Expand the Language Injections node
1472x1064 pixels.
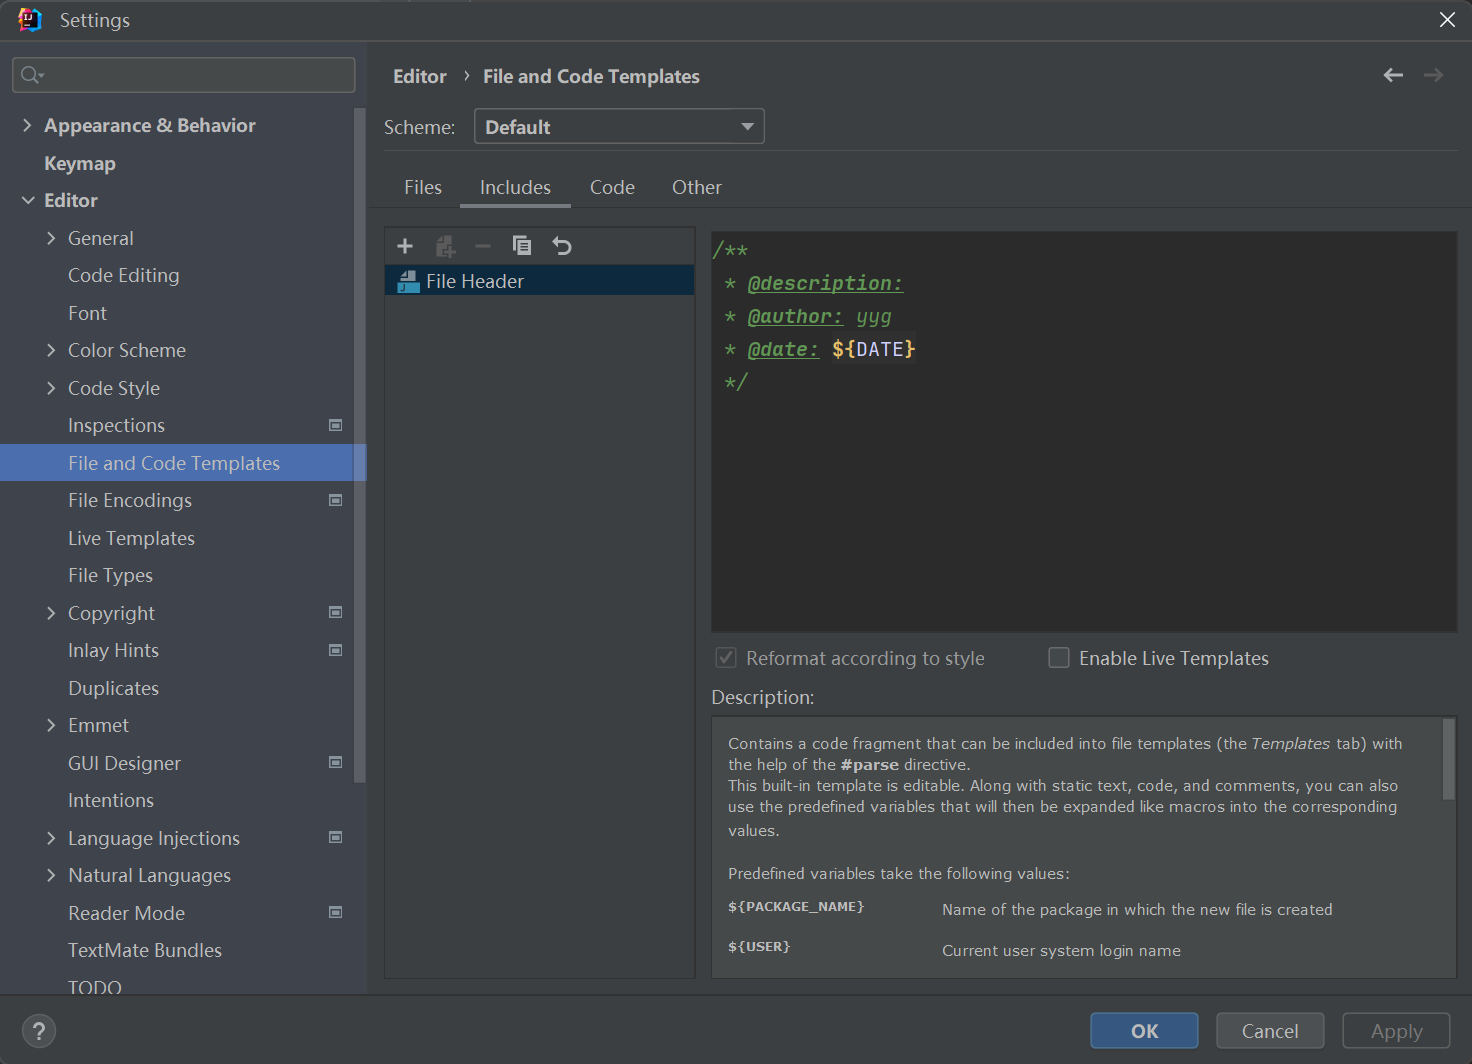click(x=51, y=838)
